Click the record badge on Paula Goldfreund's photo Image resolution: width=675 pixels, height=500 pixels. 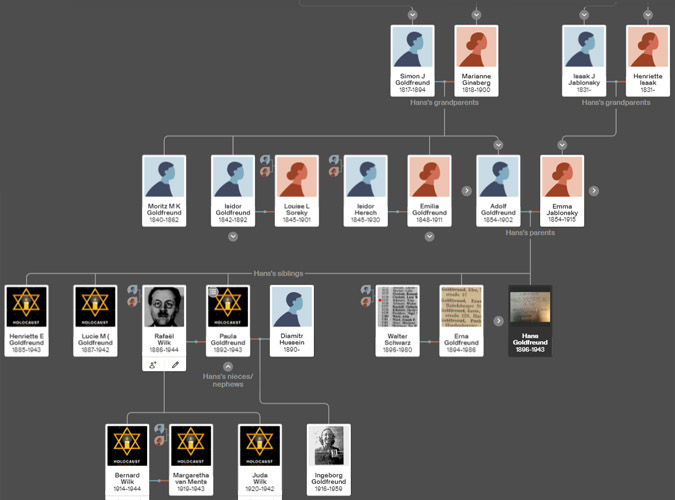pyautogui.click(x=213, y=292)
